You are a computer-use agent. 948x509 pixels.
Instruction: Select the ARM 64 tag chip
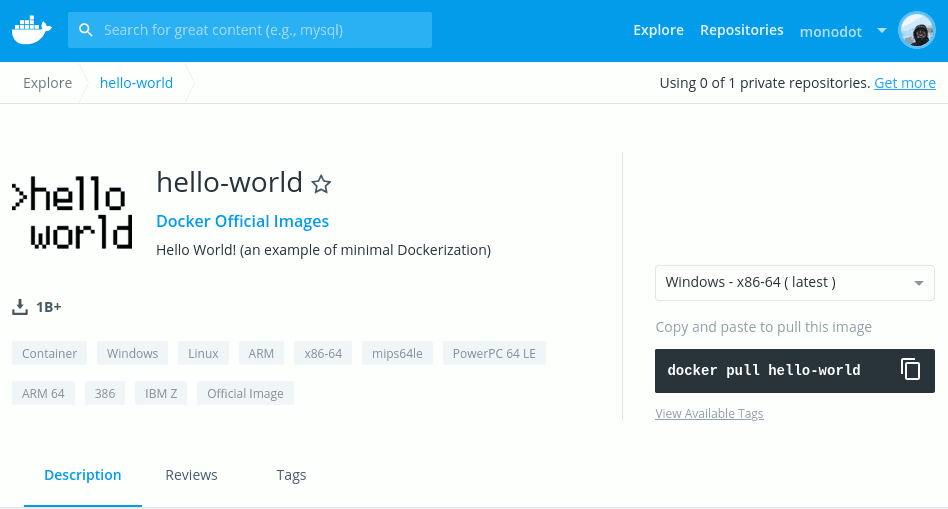click(43, 393)
